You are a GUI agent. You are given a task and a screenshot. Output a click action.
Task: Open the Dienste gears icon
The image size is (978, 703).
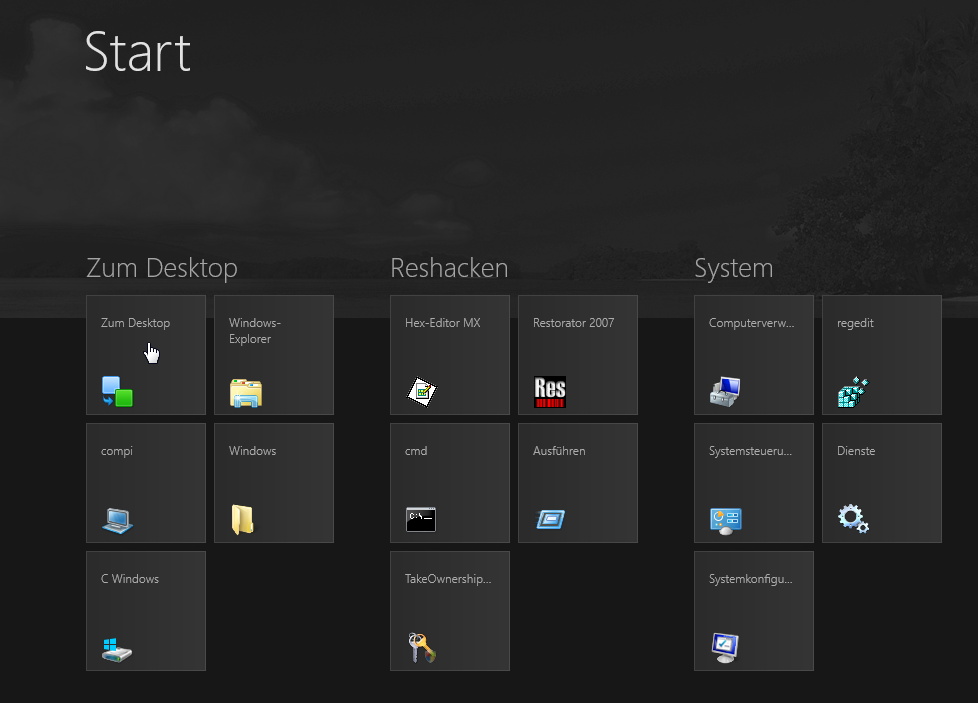tap(853, 519)
